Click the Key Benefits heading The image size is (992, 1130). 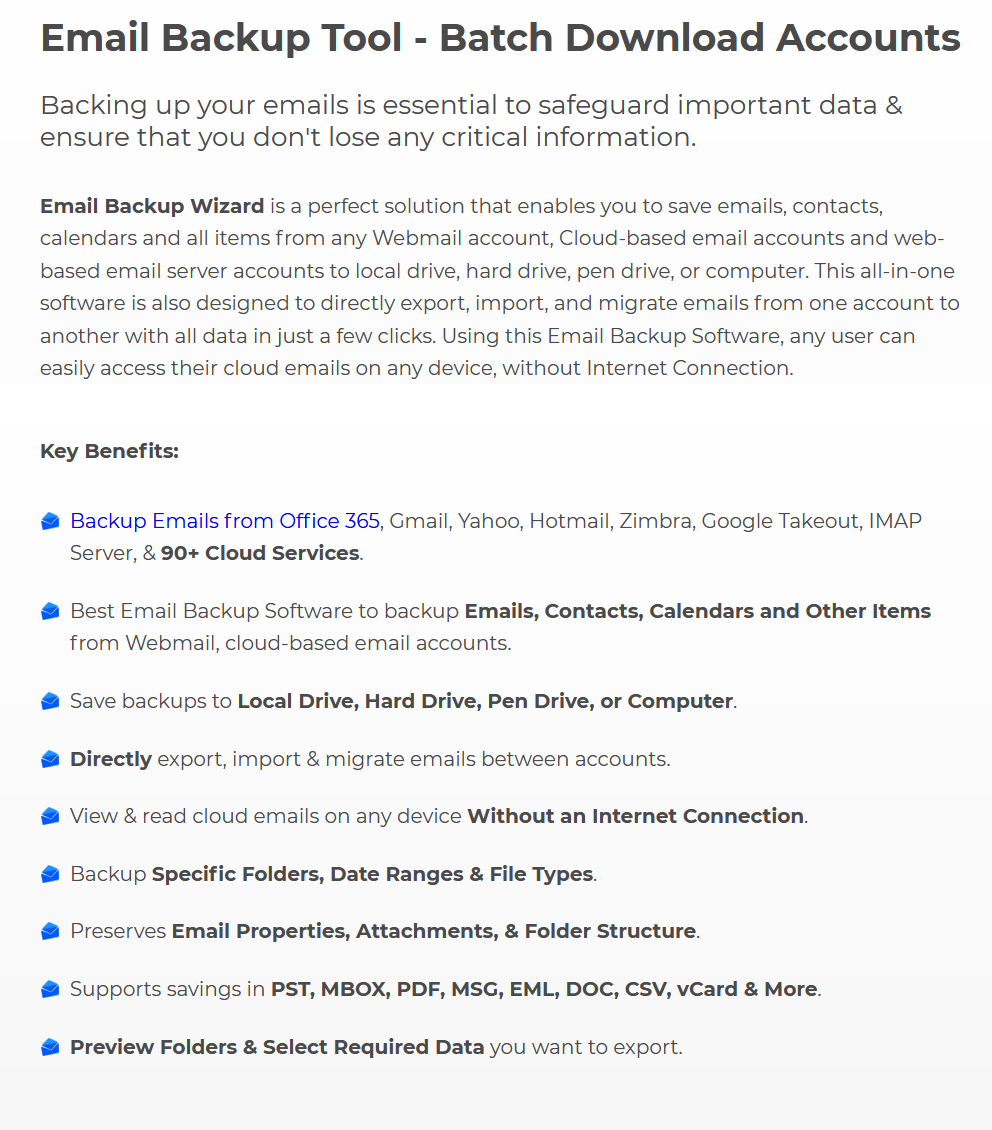pyautogui.click(x=110, y=451)
